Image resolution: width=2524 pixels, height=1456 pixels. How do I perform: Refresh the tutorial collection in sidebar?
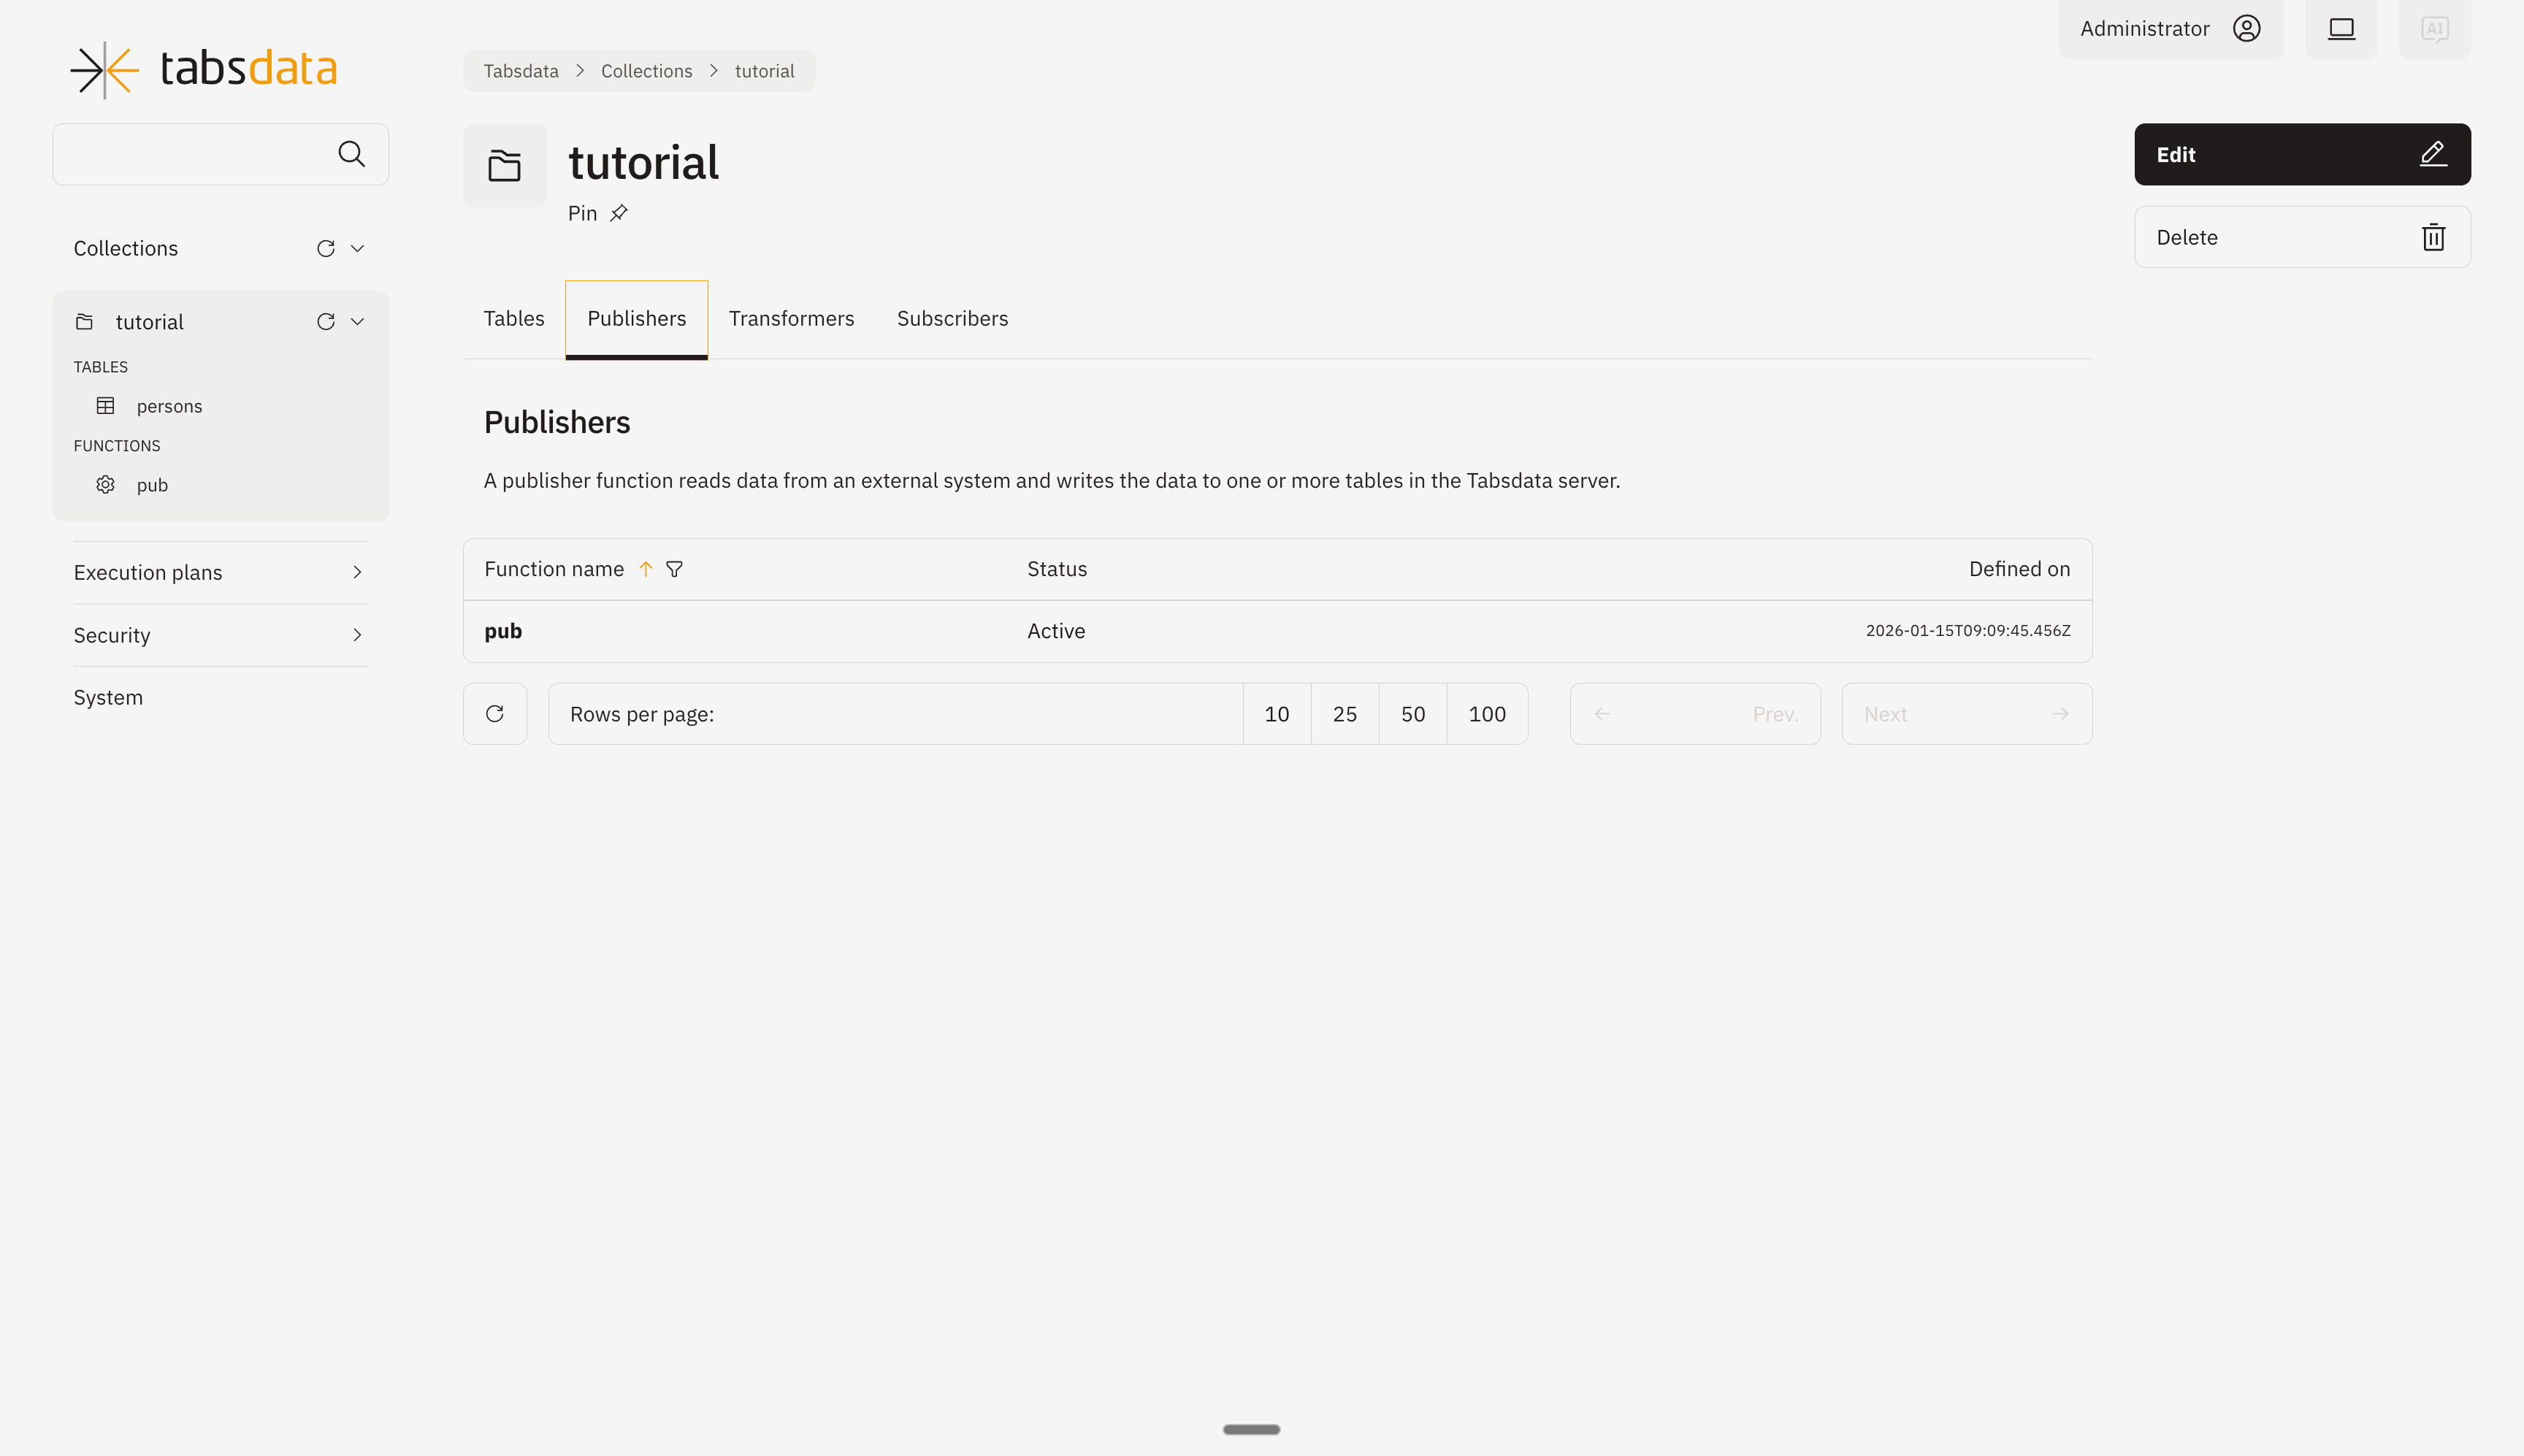pyautogui.click(x=325, y=321)
